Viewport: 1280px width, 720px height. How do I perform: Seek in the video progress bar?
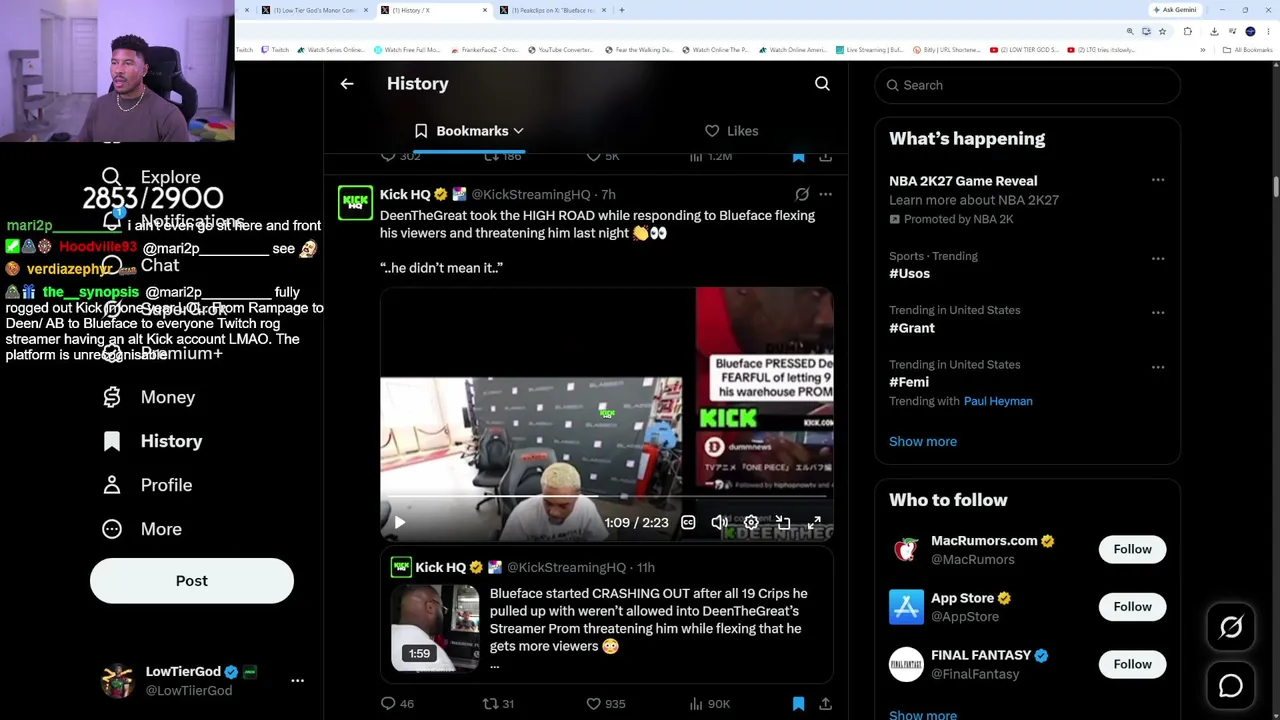[x=606, y=497]
